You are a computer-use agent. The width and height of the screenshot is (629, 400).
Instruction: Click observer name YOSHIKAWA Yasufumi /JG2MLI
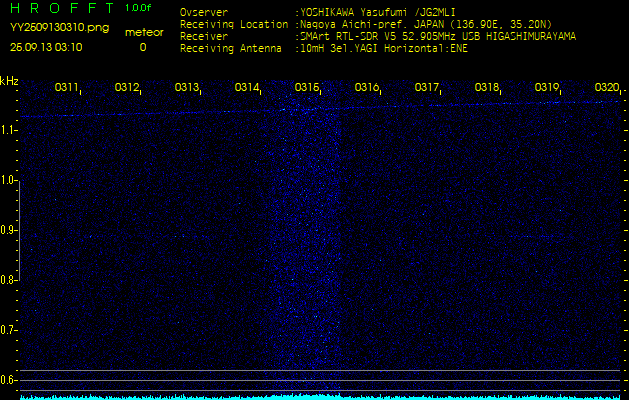[377, 12]
